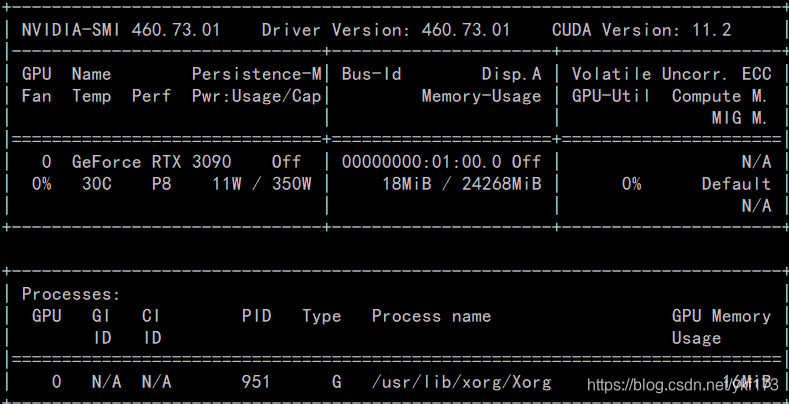Click the "N/A" under CI ID

156,381
